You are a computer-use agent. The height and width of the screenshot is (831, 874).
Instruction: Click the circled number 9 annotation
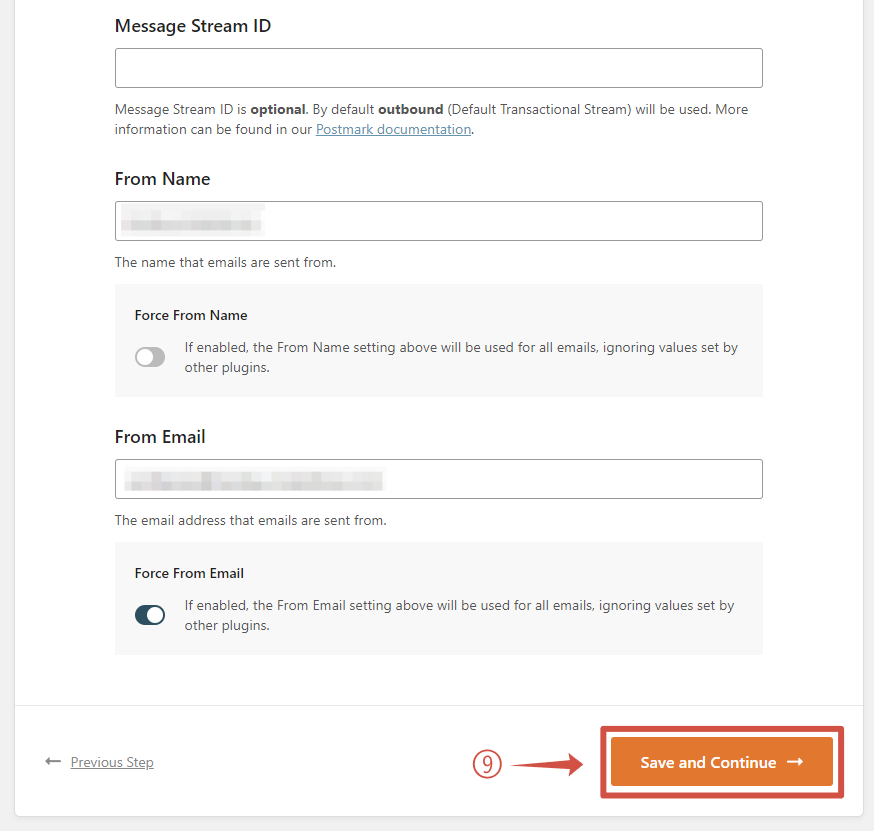click(486, 764)
